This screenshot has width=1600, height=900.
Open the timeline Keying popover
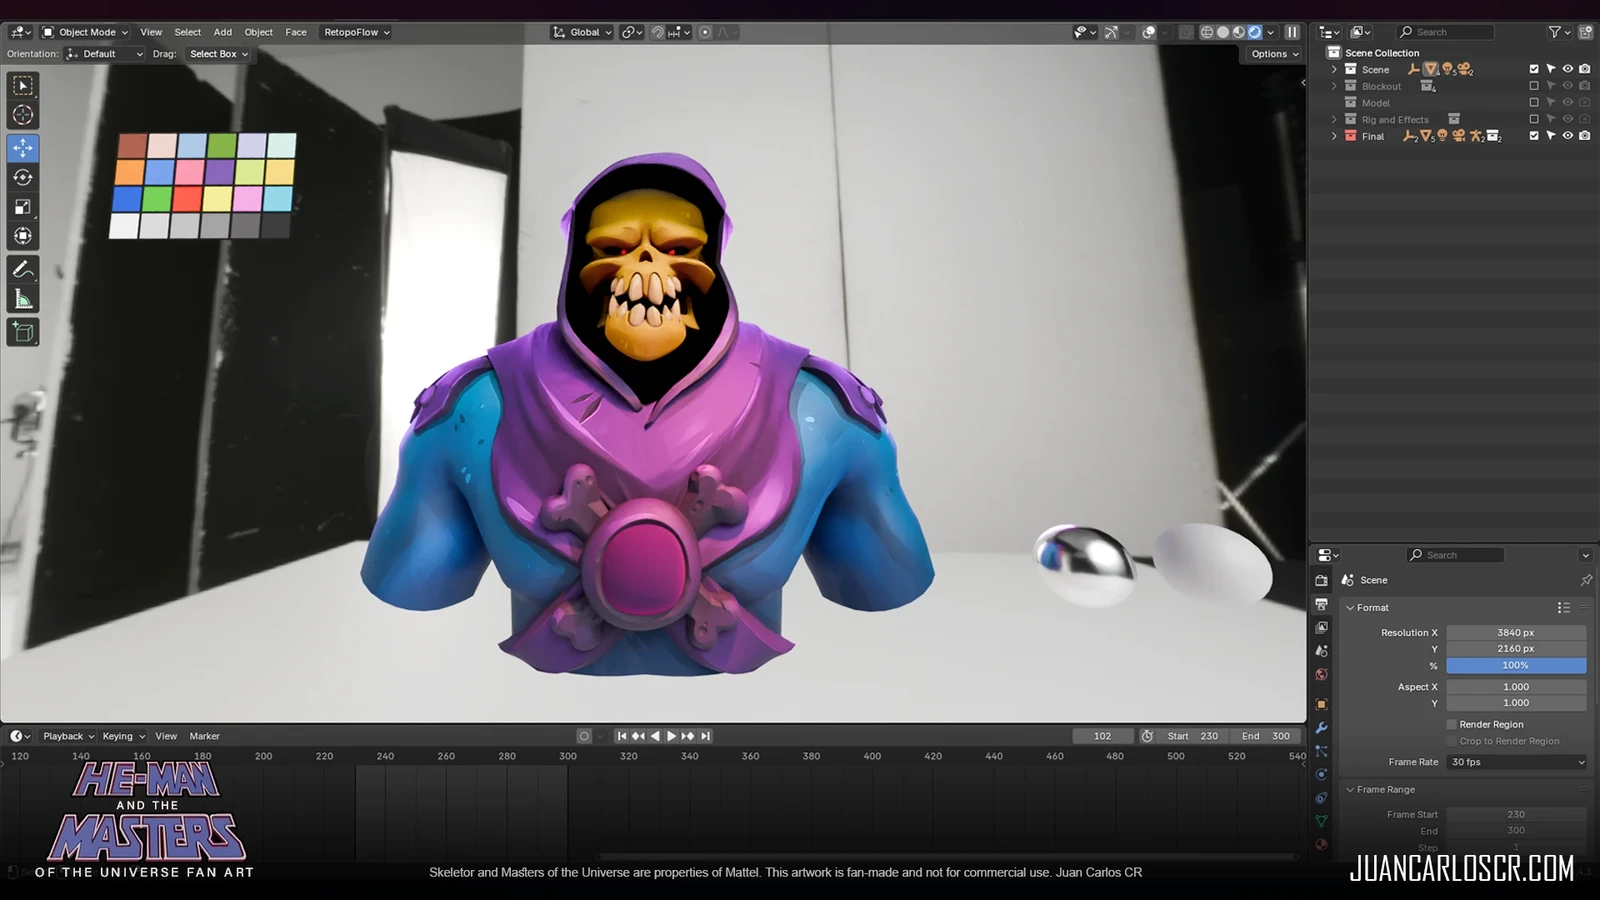coord(123,736)
